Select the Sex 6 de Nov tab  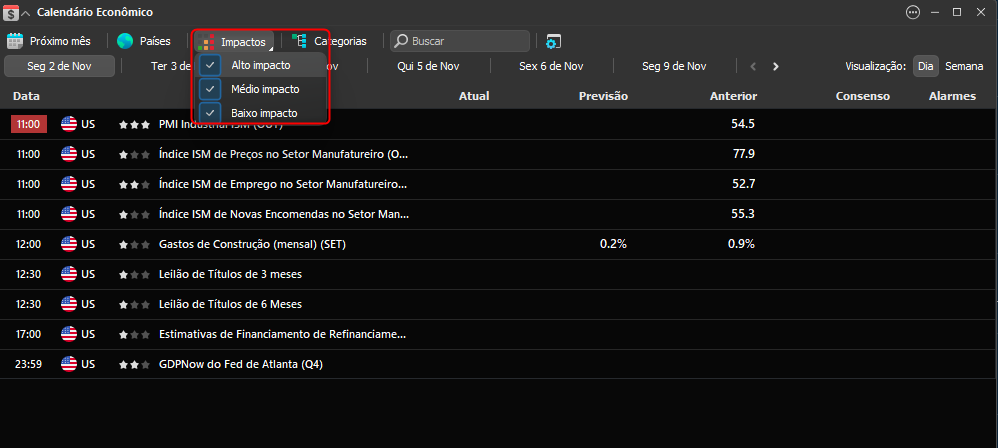[551, 66]
